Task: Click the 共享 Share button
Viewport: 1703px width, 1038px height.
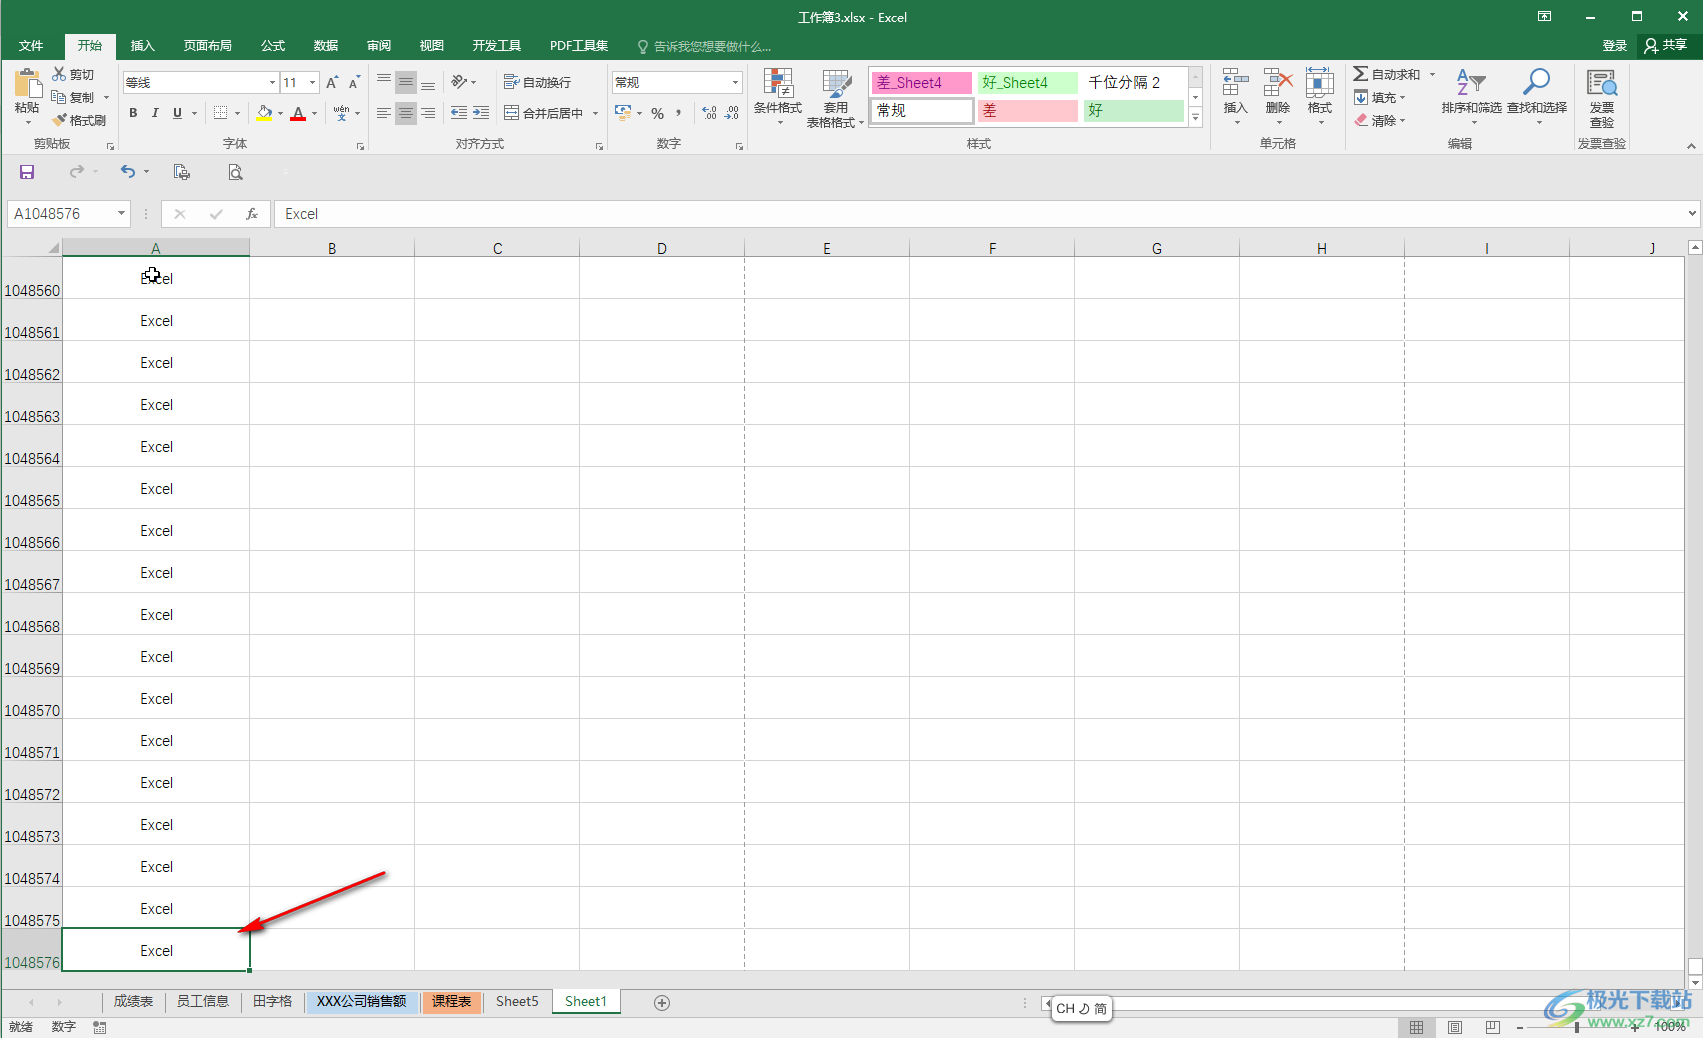Action: 1666,46
